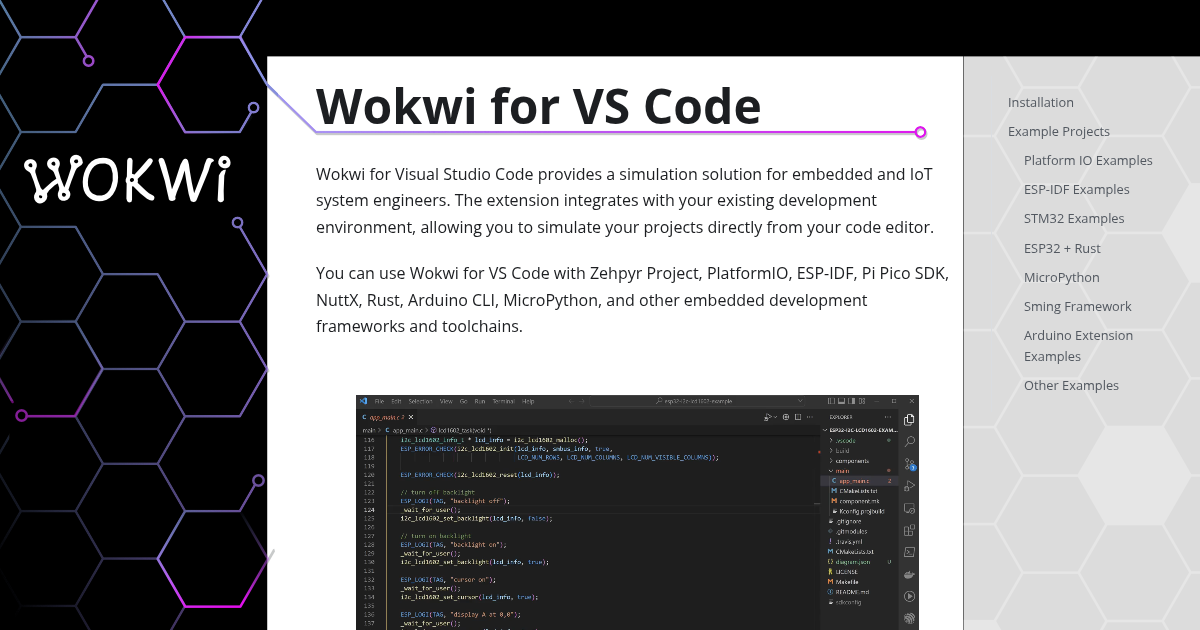Select the app_main.c editor tab
Viewport: 1200px width, 630px height.
[383, 417]
